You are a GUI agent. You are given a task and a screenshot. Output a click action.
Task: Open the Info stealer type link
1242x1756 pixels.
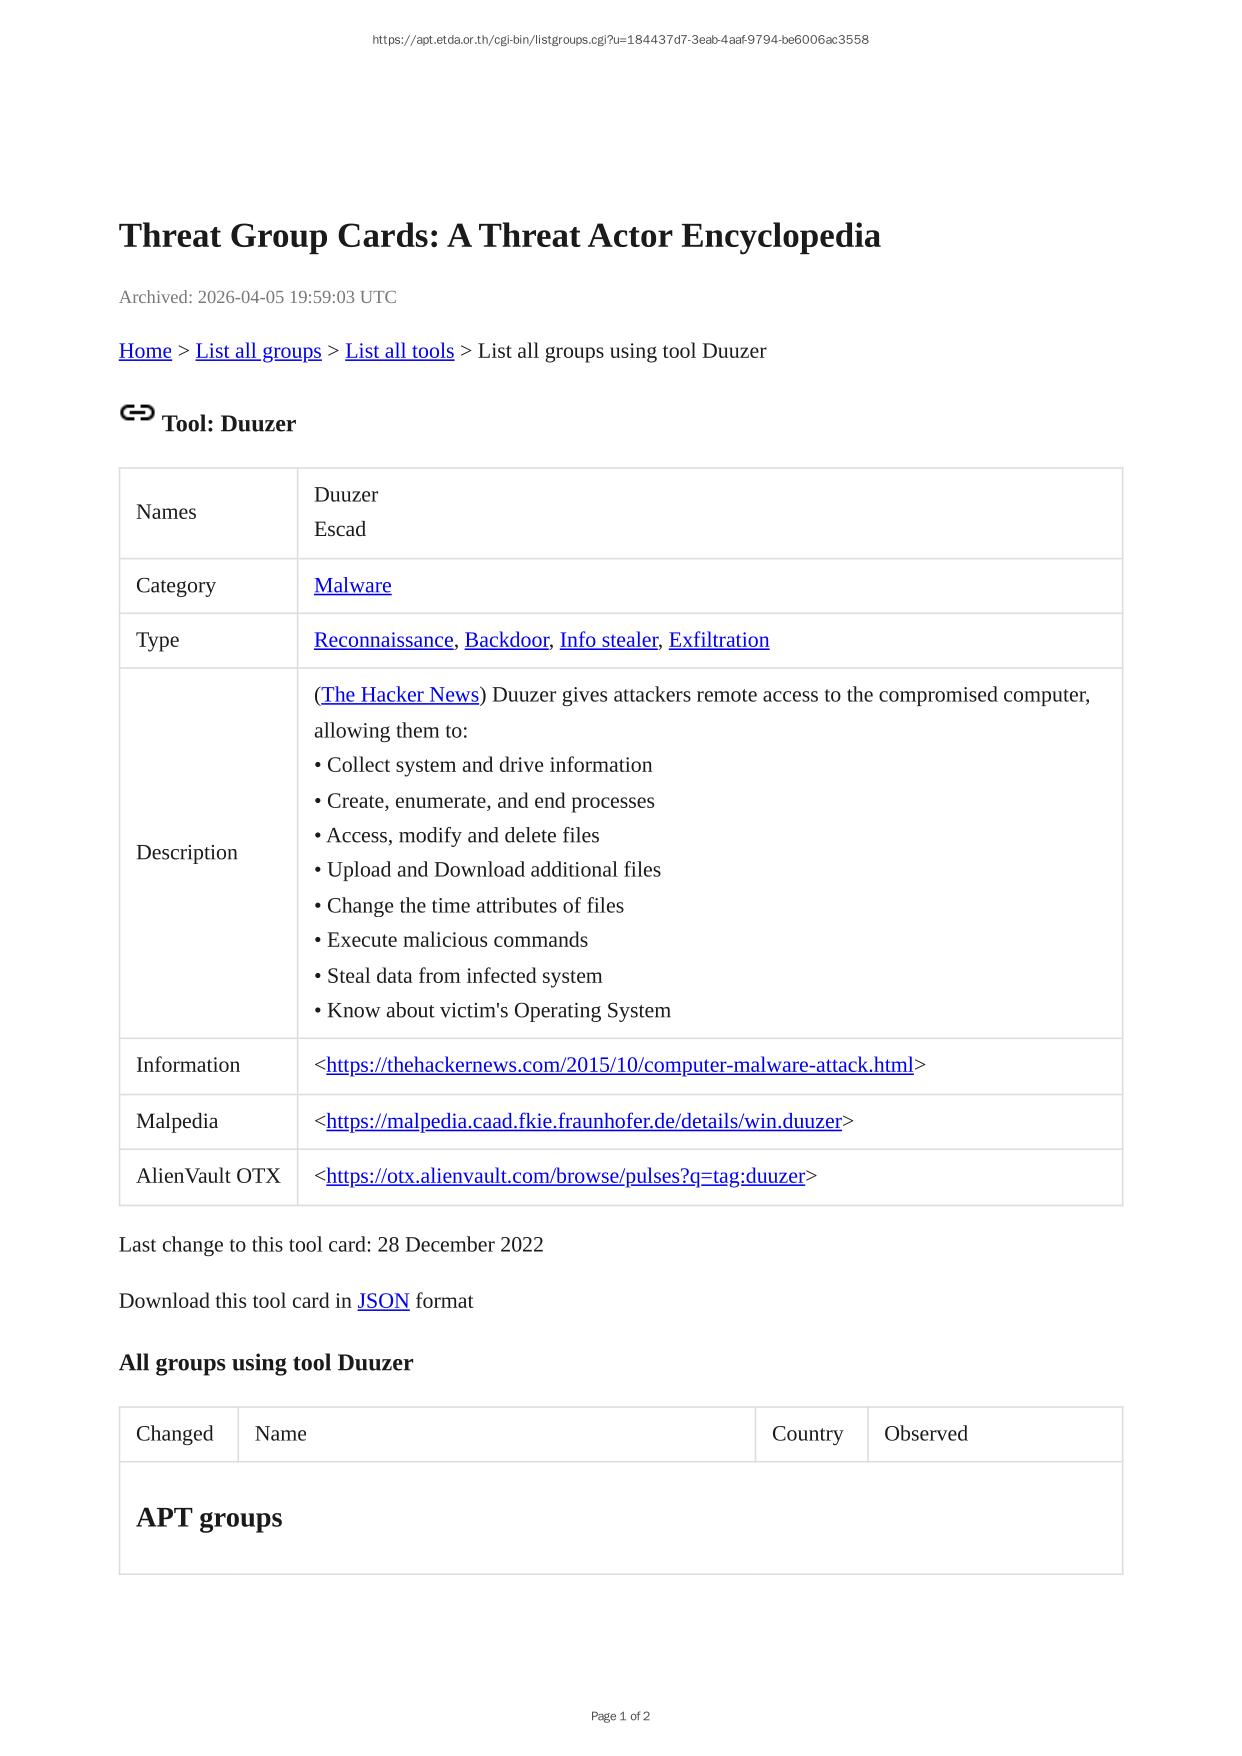(608, 640)
